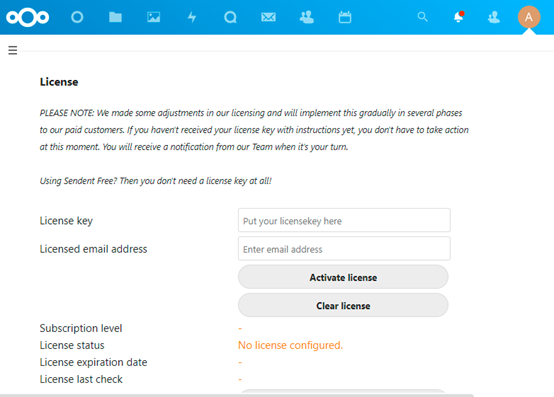Open unified search magnifier
The width and height of the screenshot is (554, 397).
pyautogui.click(x=423, y=17)
